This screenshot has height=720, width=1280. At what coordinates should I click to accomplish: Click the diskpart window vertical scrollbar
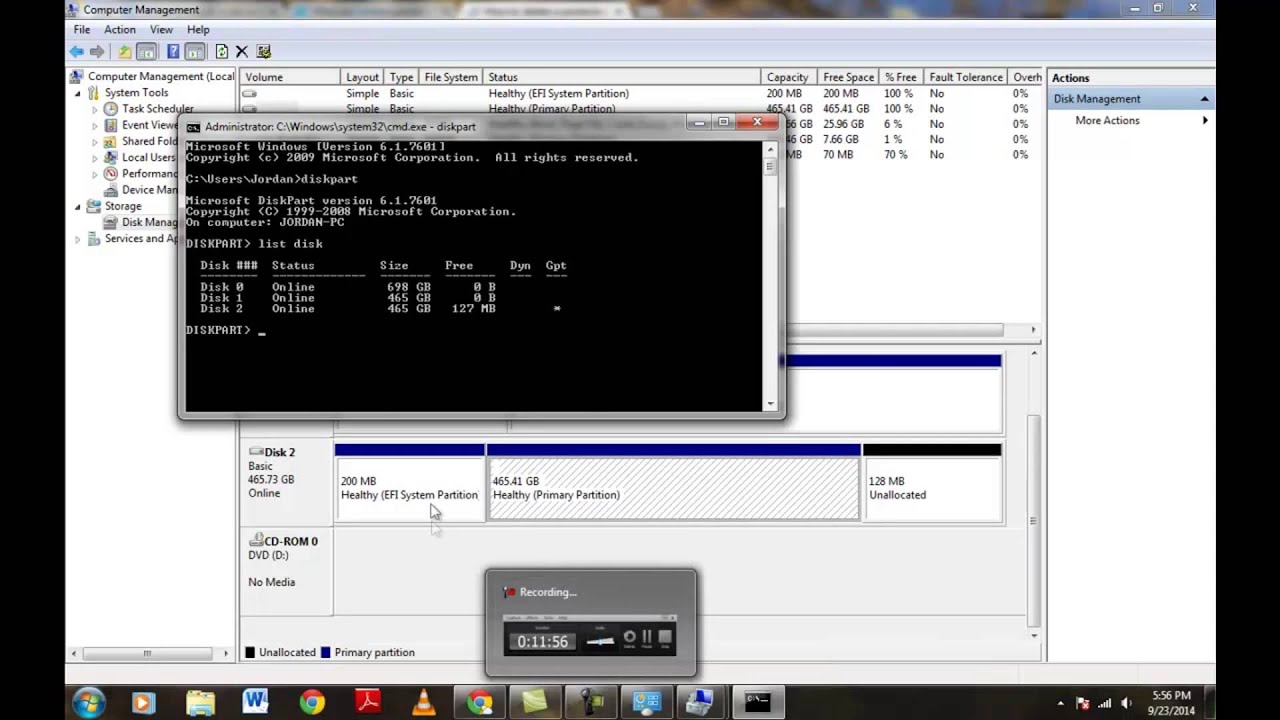[x=770, y=275]
